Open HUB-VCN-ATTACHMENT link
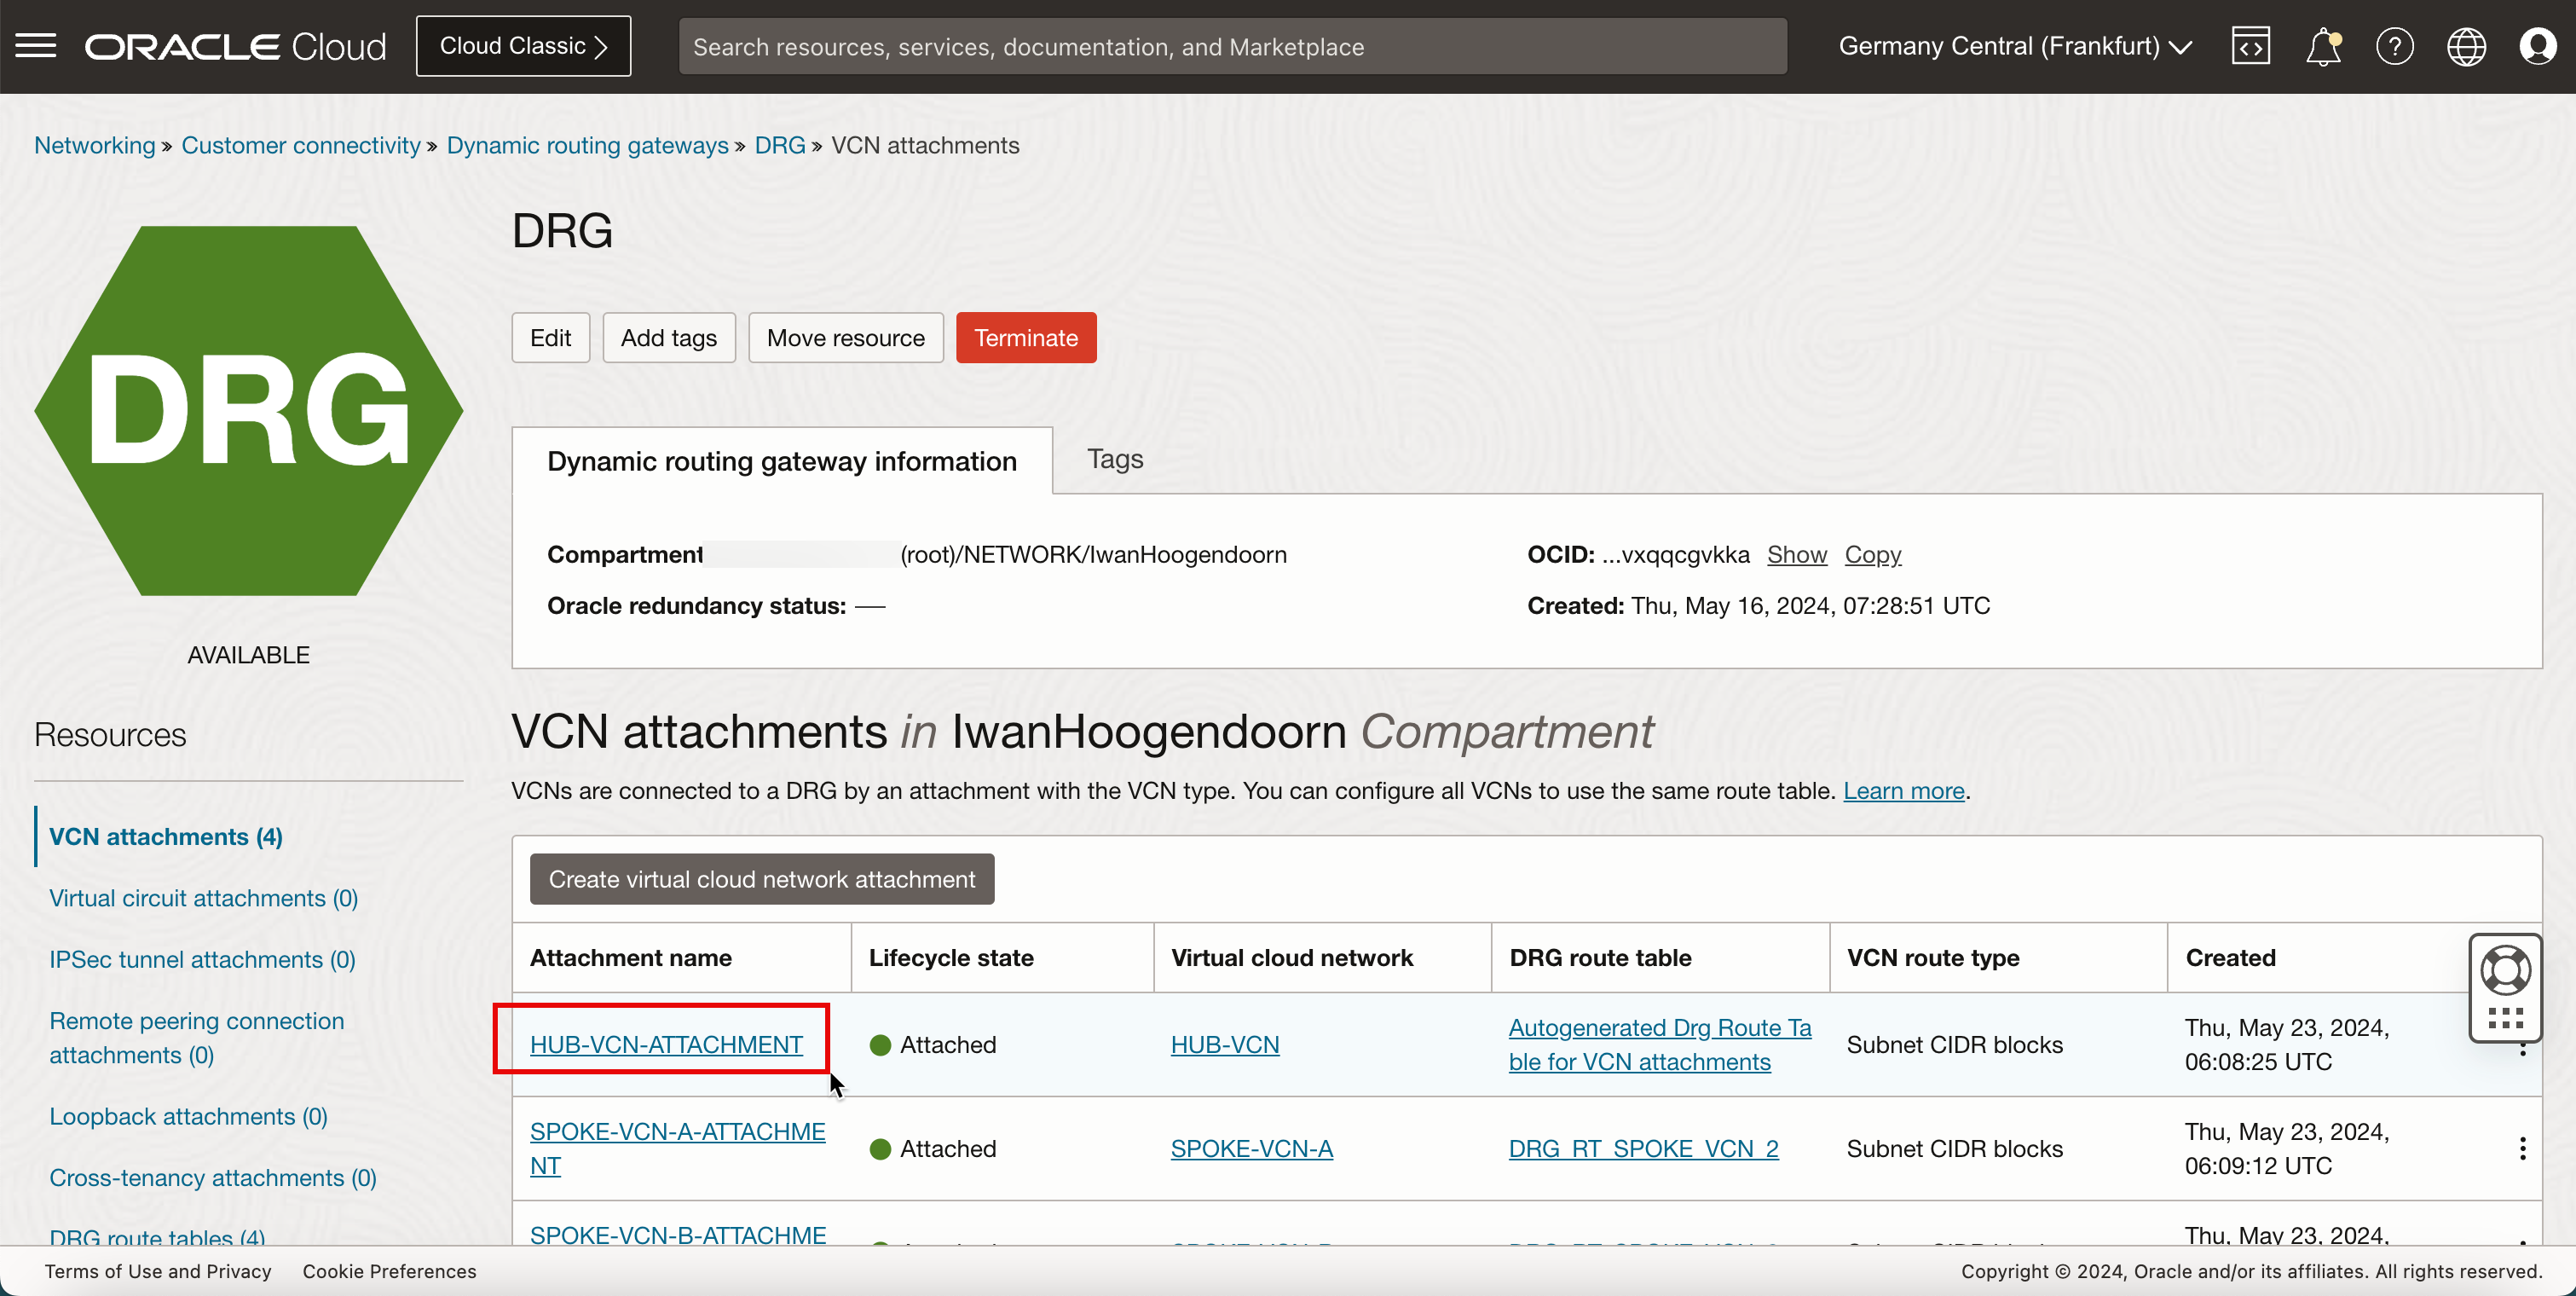 click(666, 1043)
